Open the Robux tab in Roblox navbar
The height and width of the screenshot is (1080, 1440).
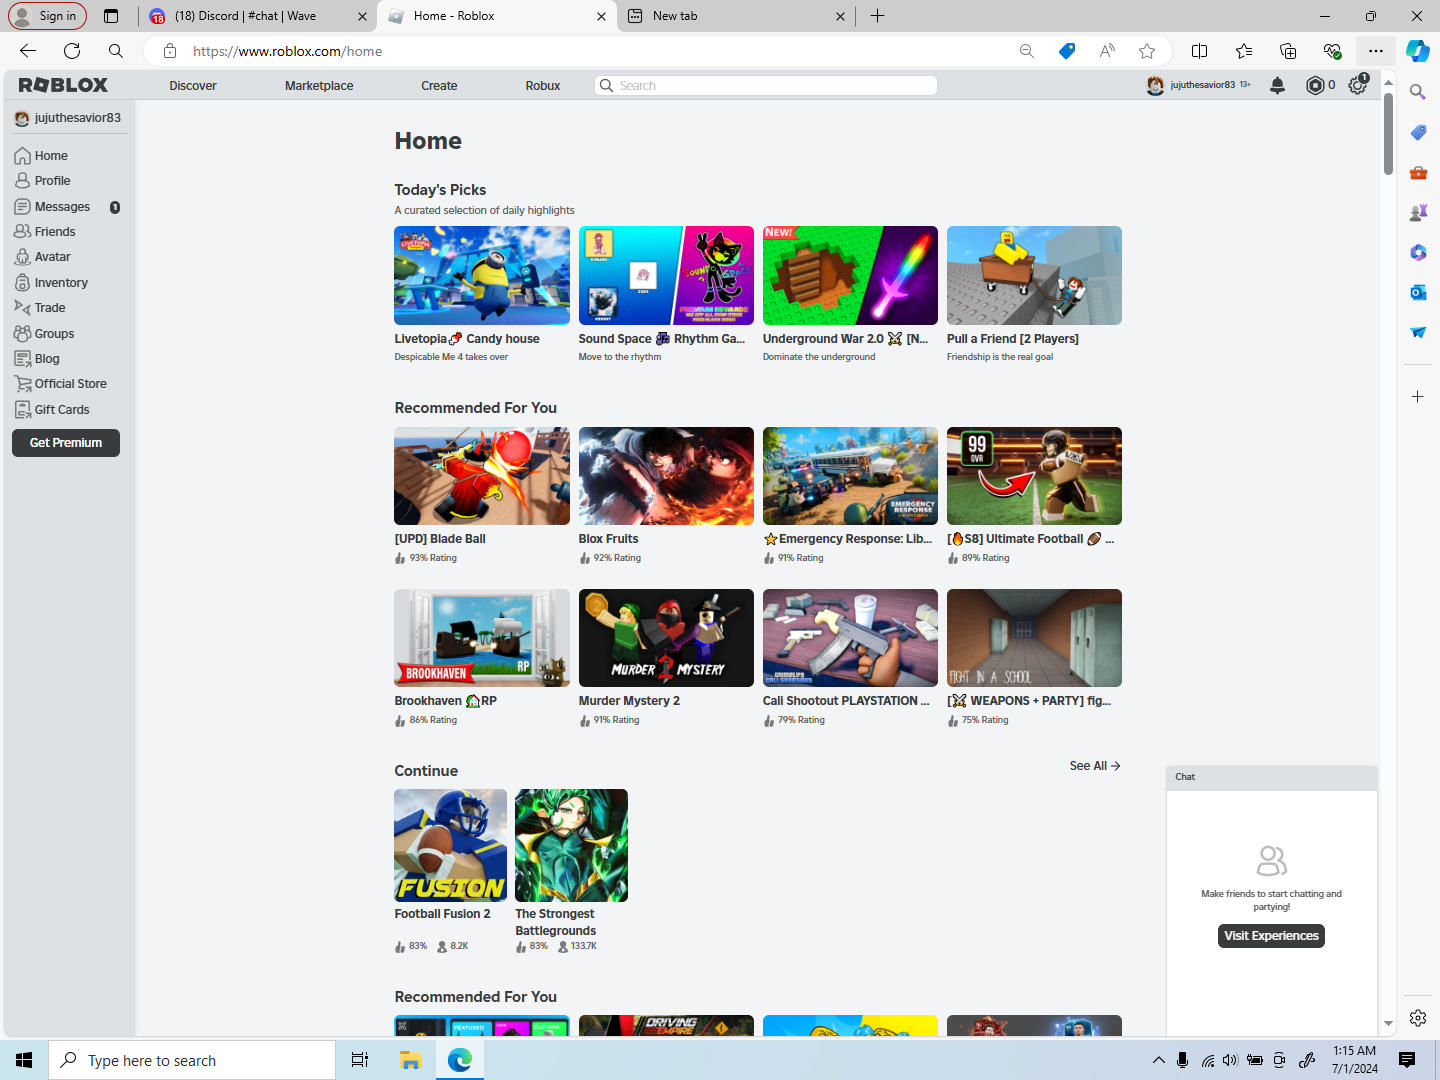coord(543,86)
